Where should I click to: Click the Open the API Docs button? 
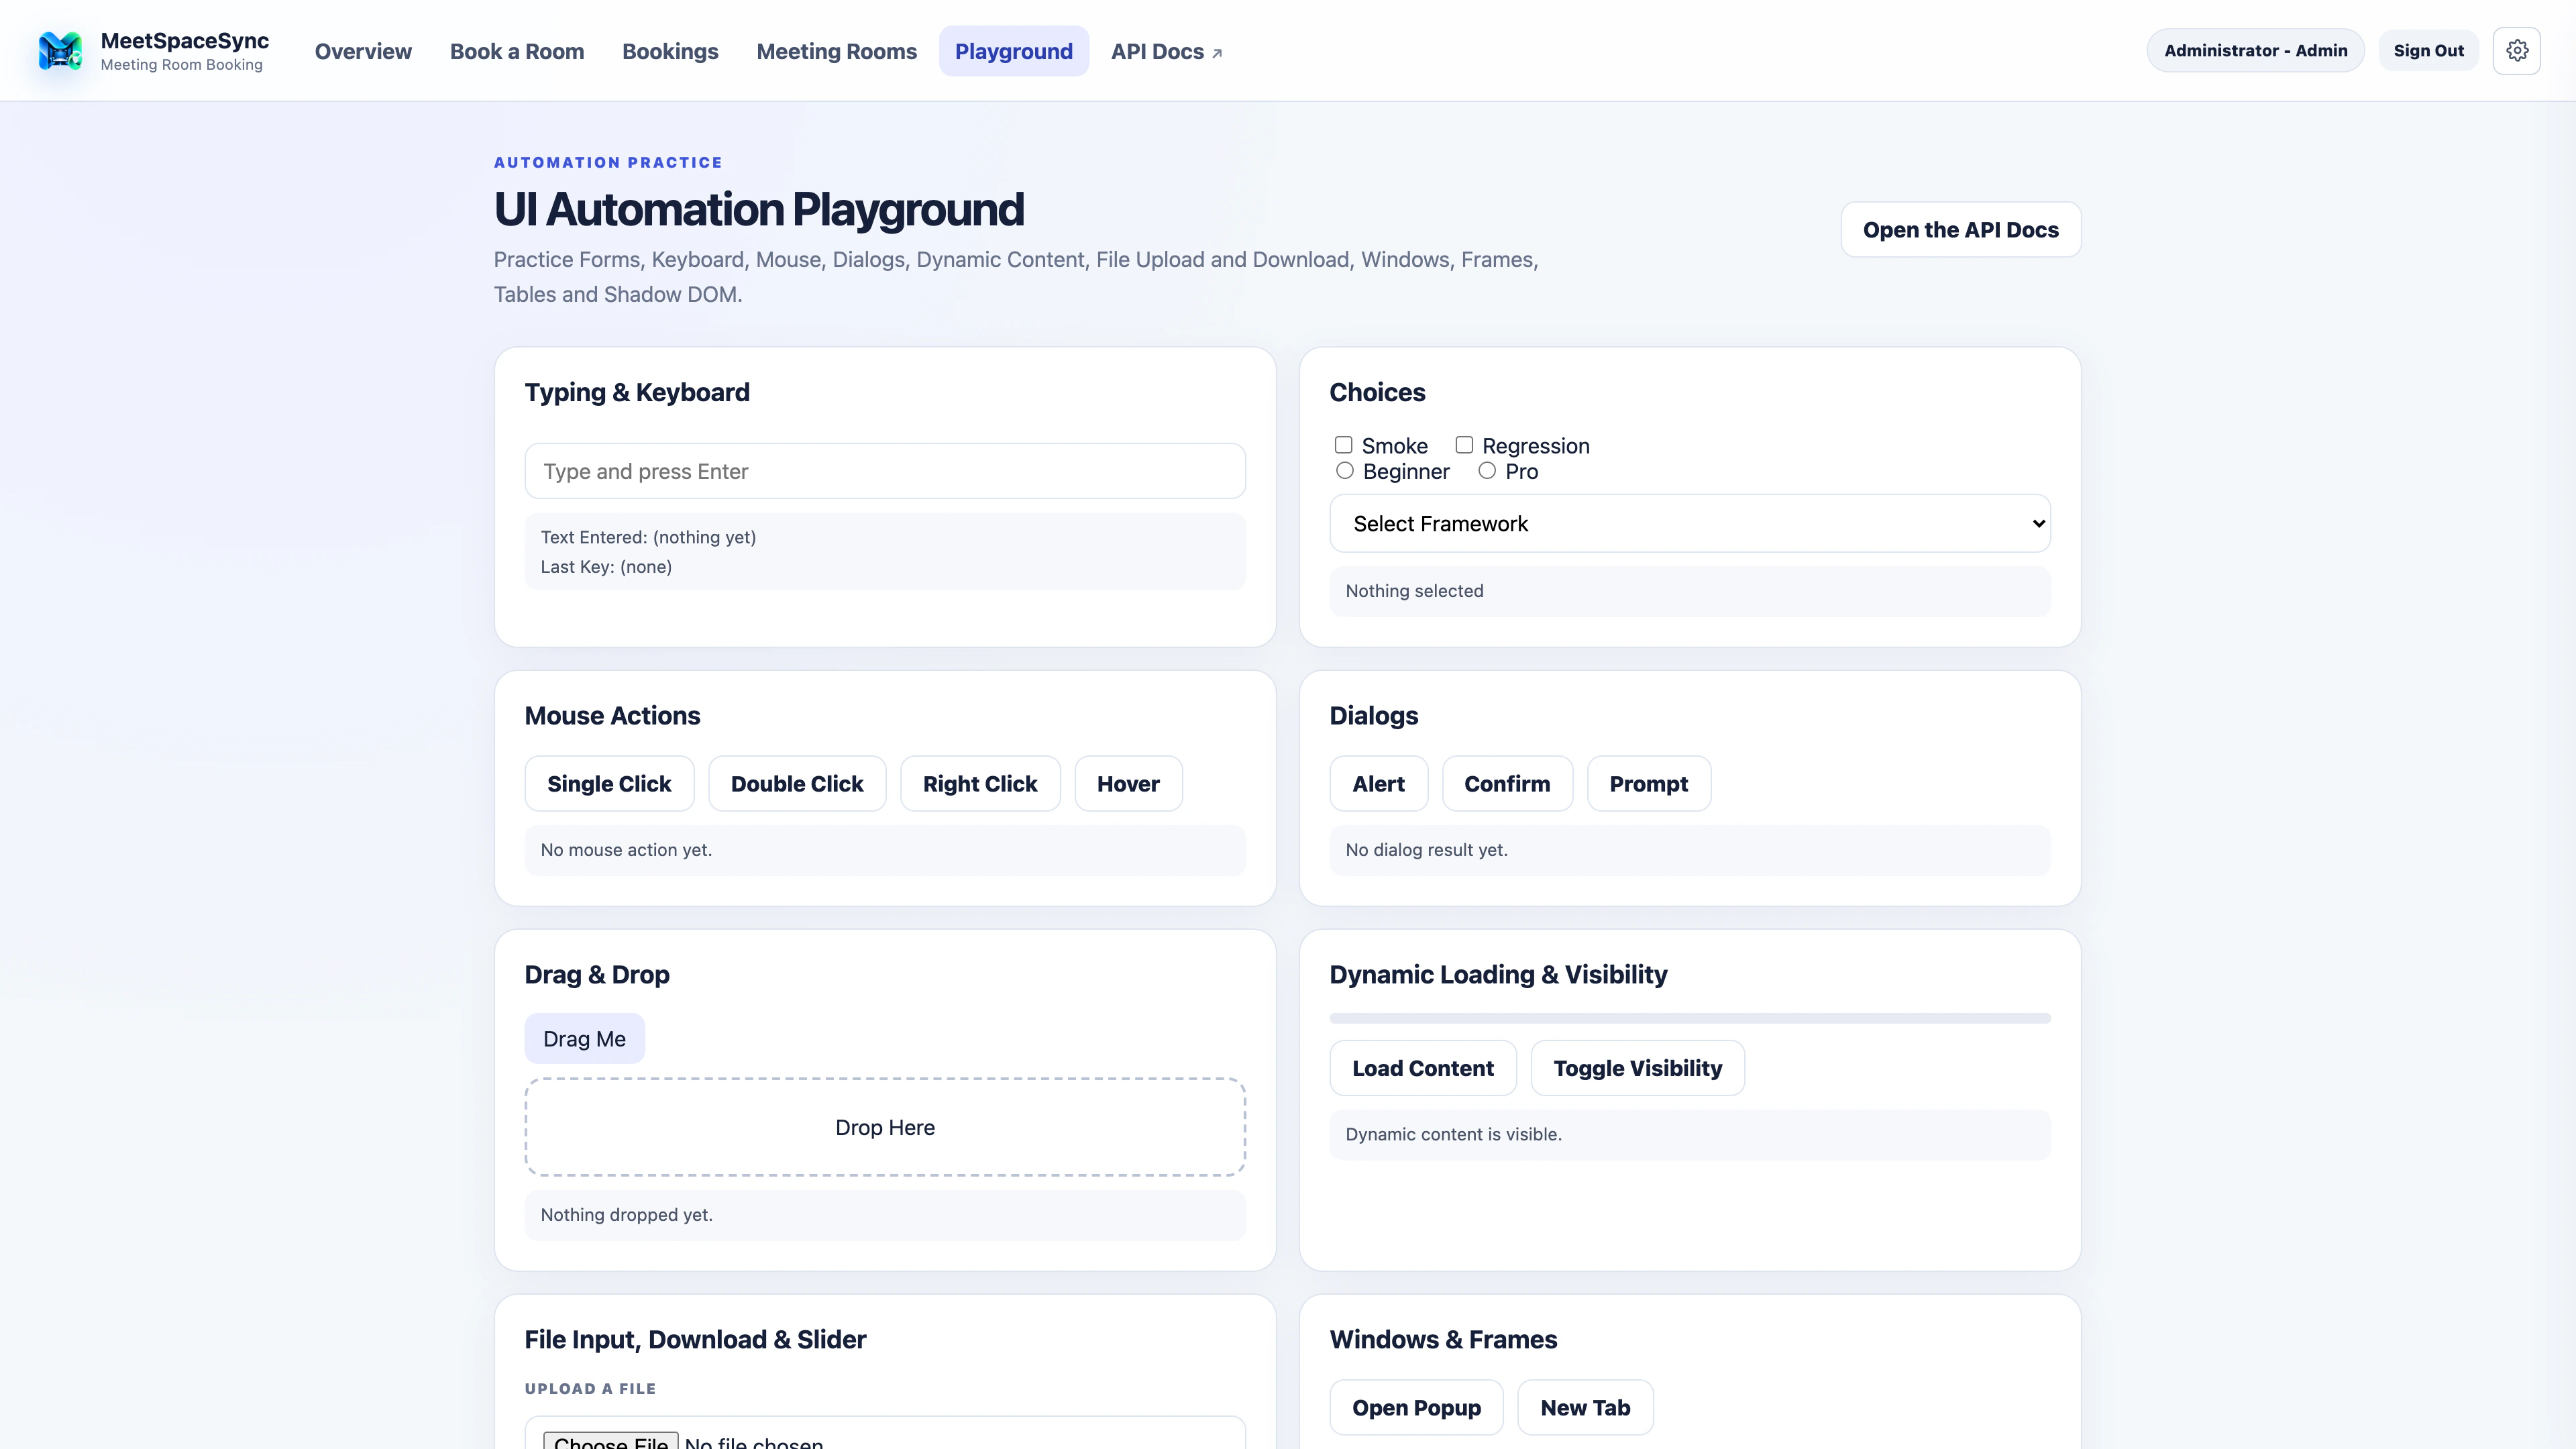(x=1960, y=230)
